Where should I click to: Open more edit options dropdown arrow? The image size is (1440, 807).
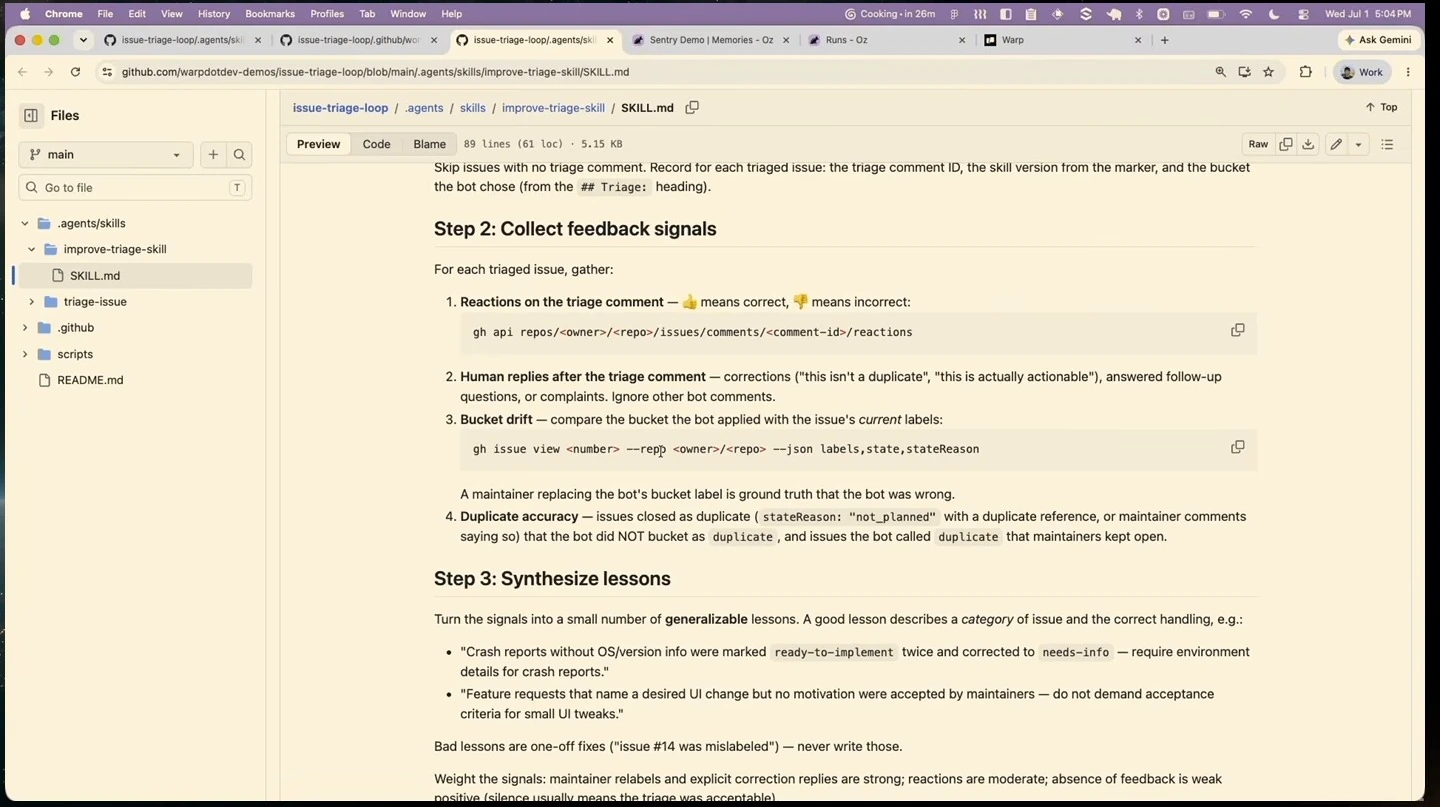(x=1358, y=144)
